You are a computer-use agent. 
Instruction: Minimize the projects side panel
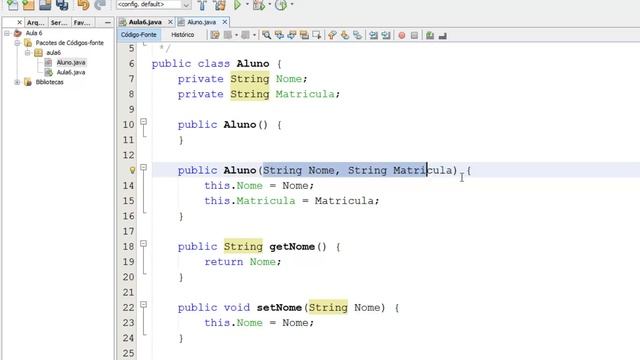pos(107,22)
